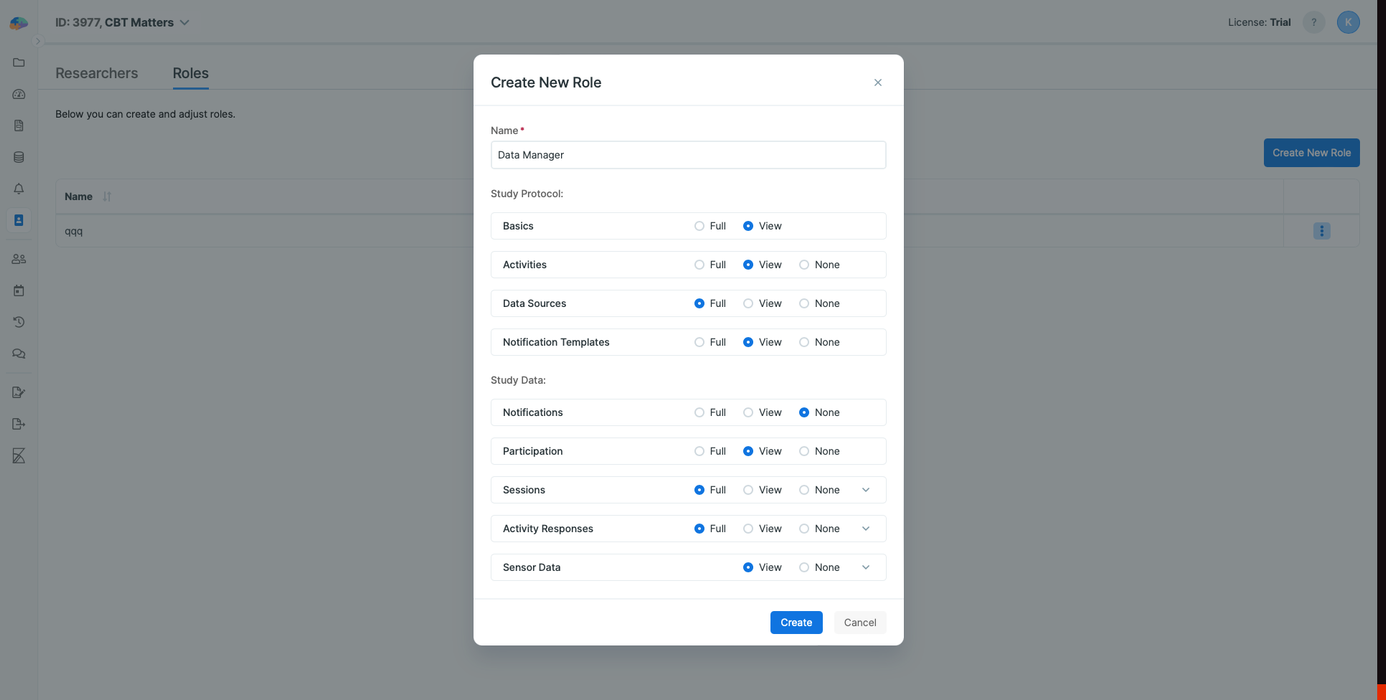Click the role Name input field
The height and width of the screenshot is (700, 1386).
tap(688, 155)
